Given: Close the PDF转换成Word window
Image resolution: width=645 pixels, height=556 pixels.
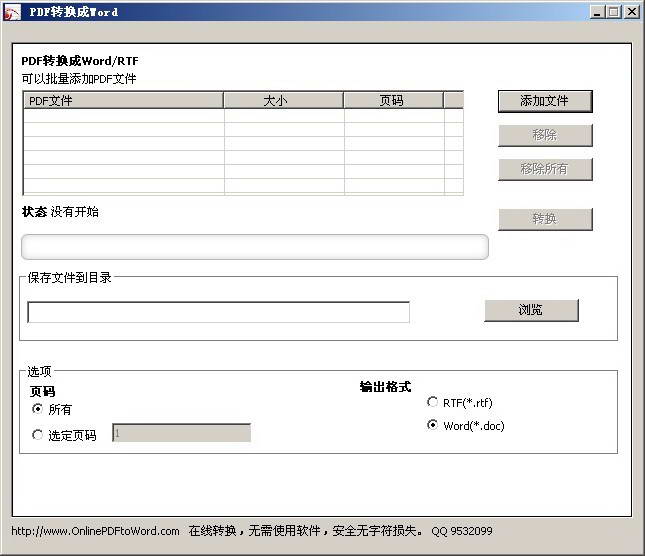Looking at the screenshot, I should [631, 12].
